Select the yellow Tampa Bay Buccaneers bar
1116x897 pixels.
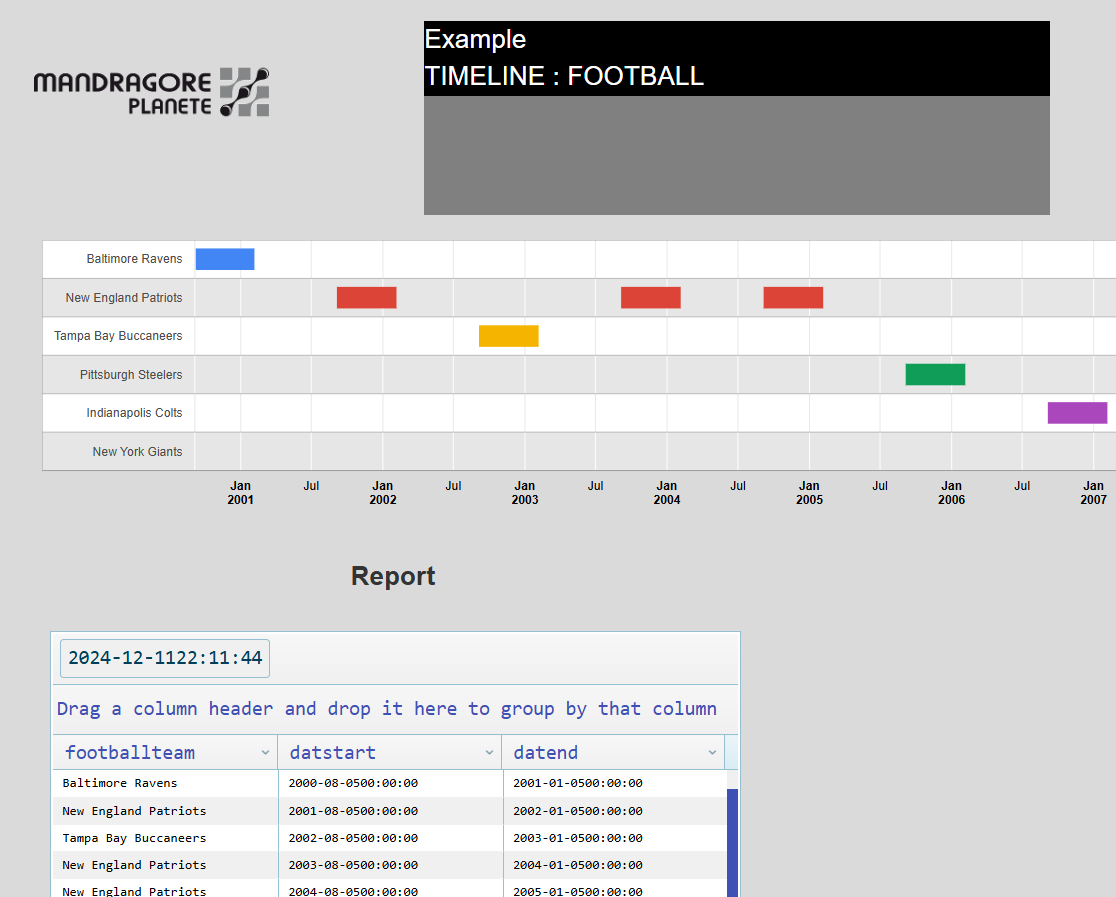pos(509,336)
